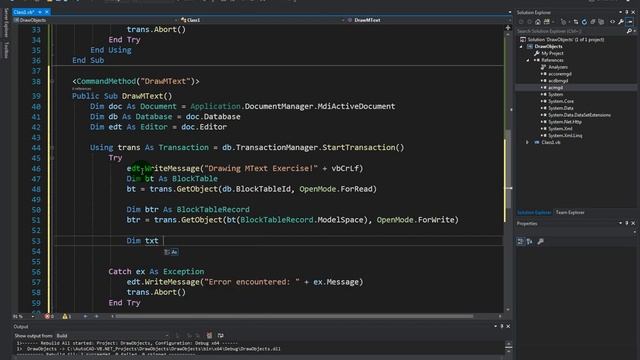Switch to the Class1.vb editor tab
This screenshot has width=640, height=360.
click(x=24, y=12)
